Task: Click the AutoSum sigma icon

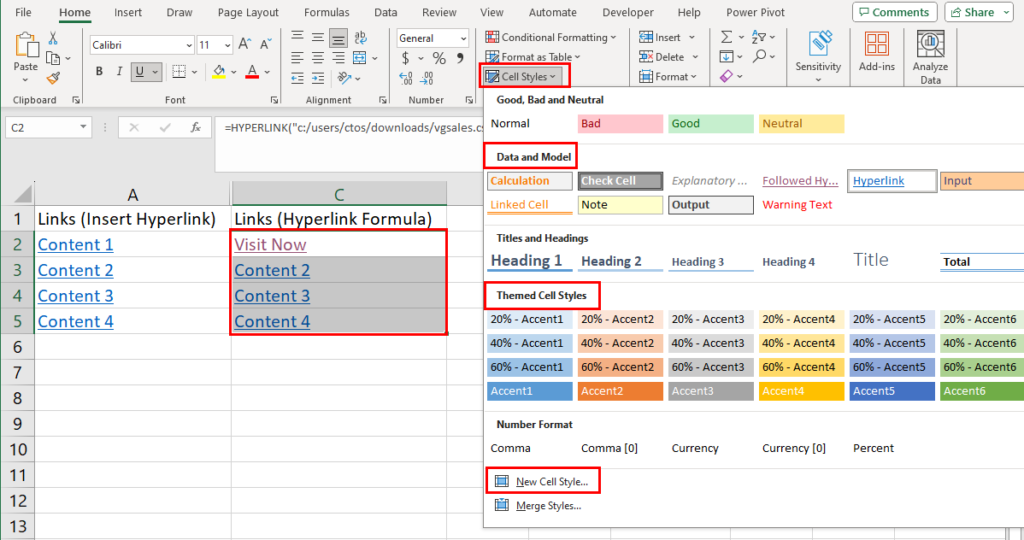Action: pos(726,37)
